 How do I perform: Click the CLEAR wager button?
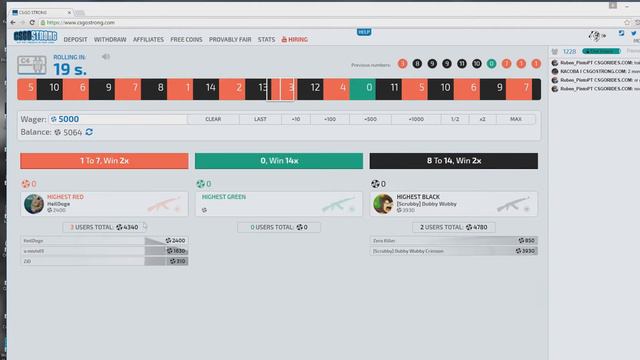213,119
